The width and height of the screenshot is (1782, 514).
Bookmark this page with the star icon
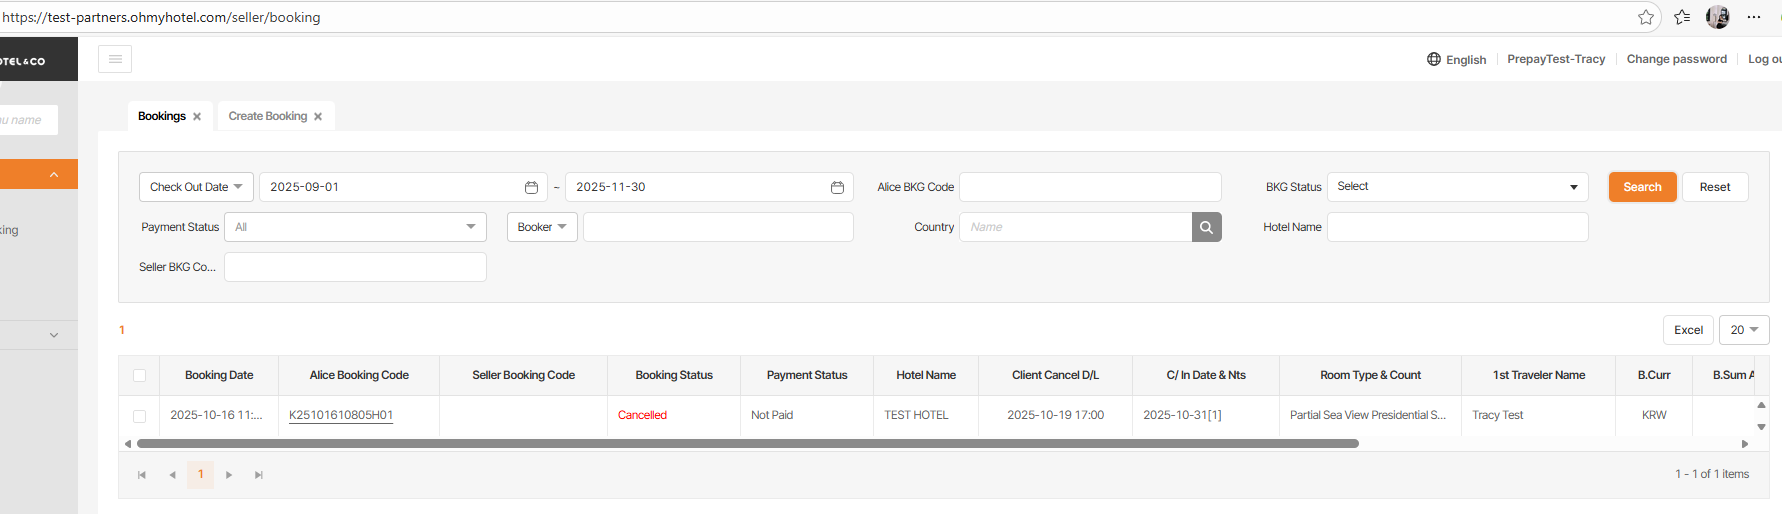(x=1646, y=17)
